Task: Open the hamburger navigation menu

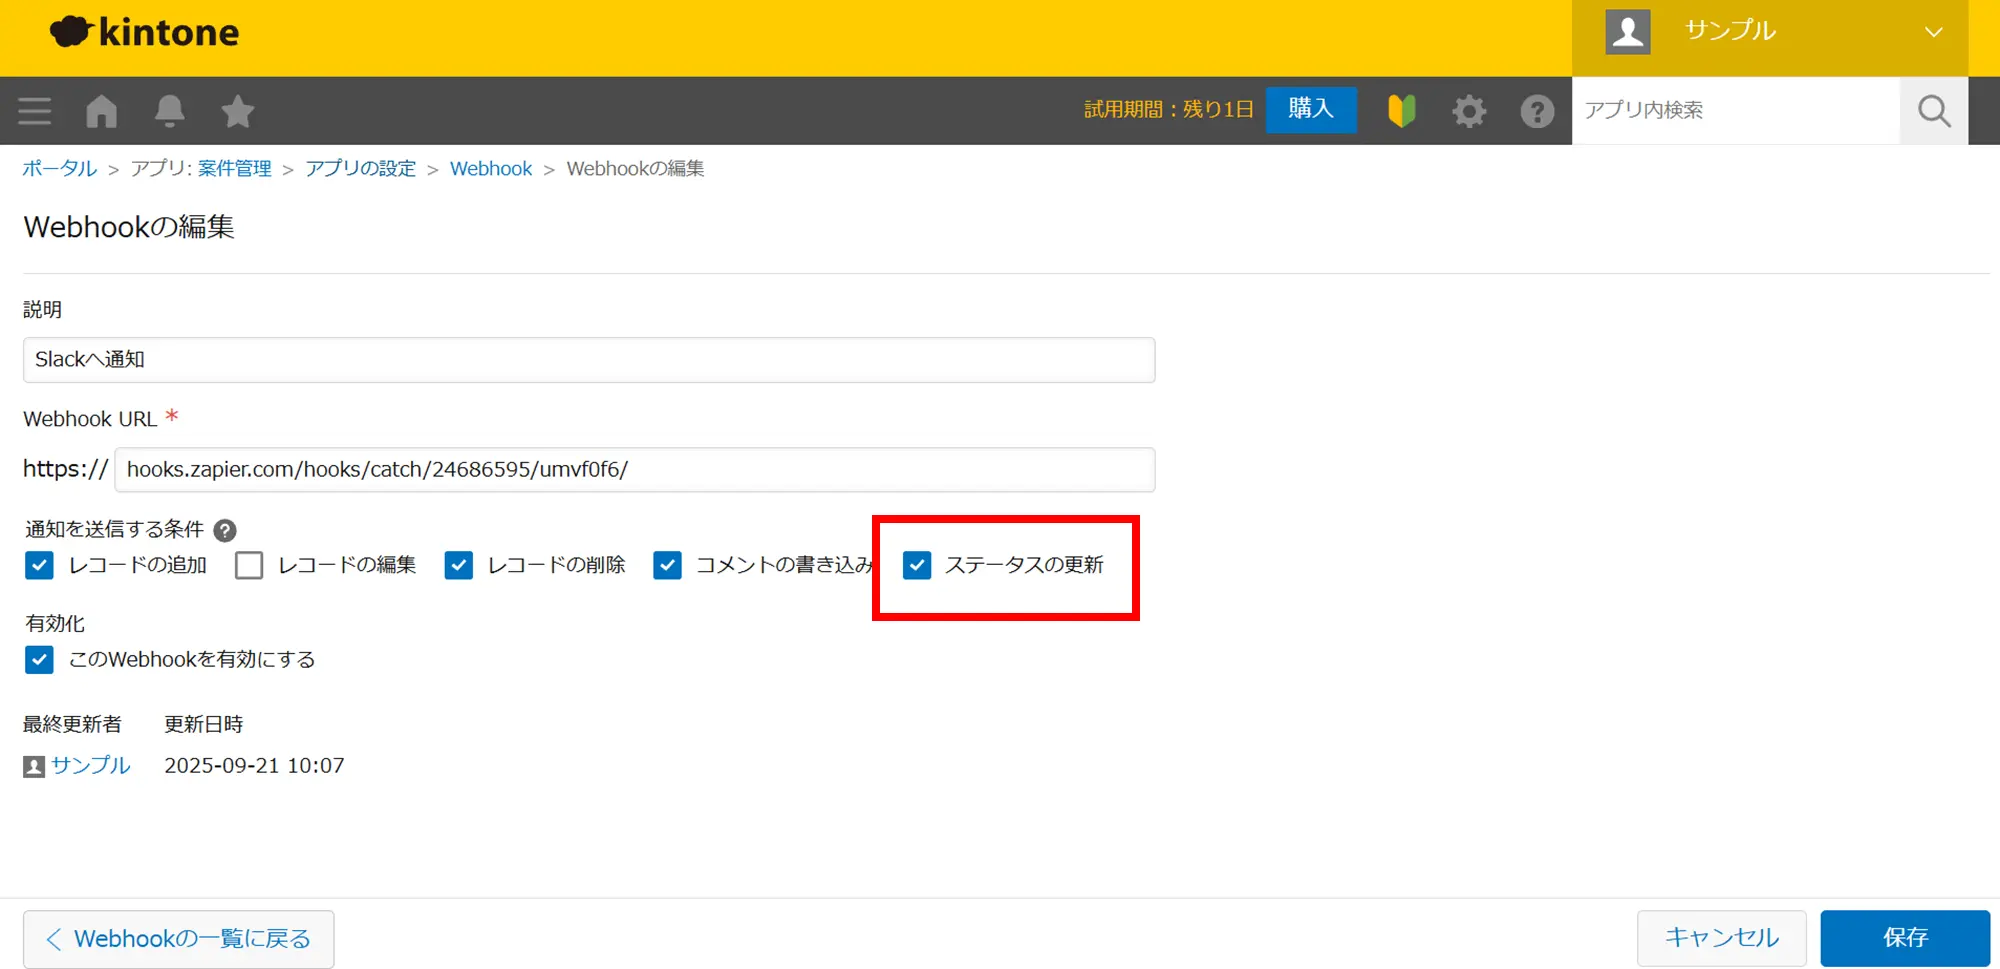Action: [34, 111]
